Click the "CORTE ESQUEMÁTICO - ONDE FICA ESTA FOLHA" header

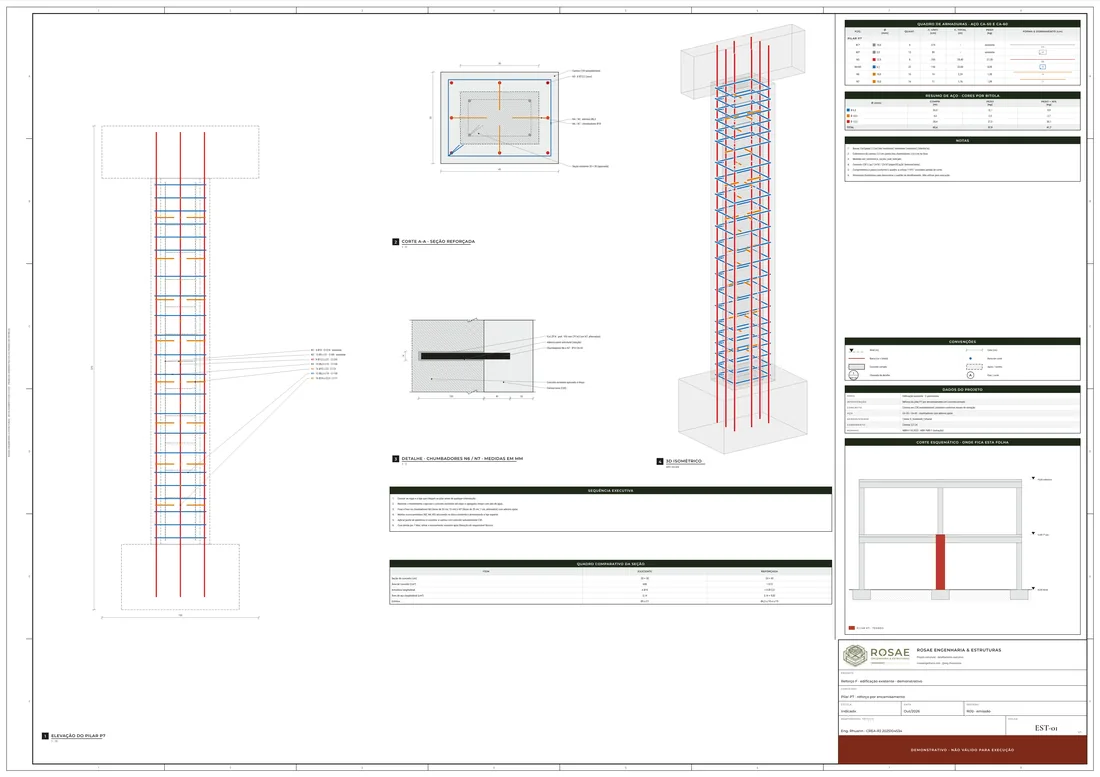[962, 442]
